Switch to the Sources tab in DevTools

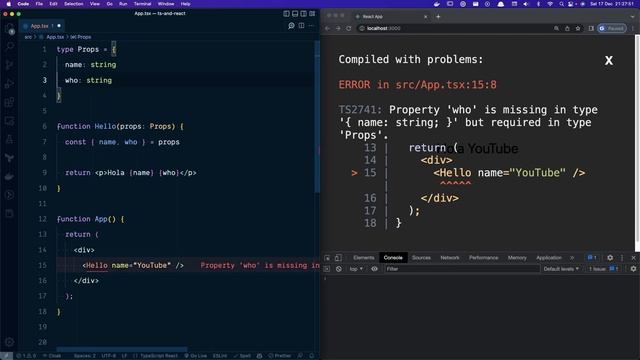point(421,258)
